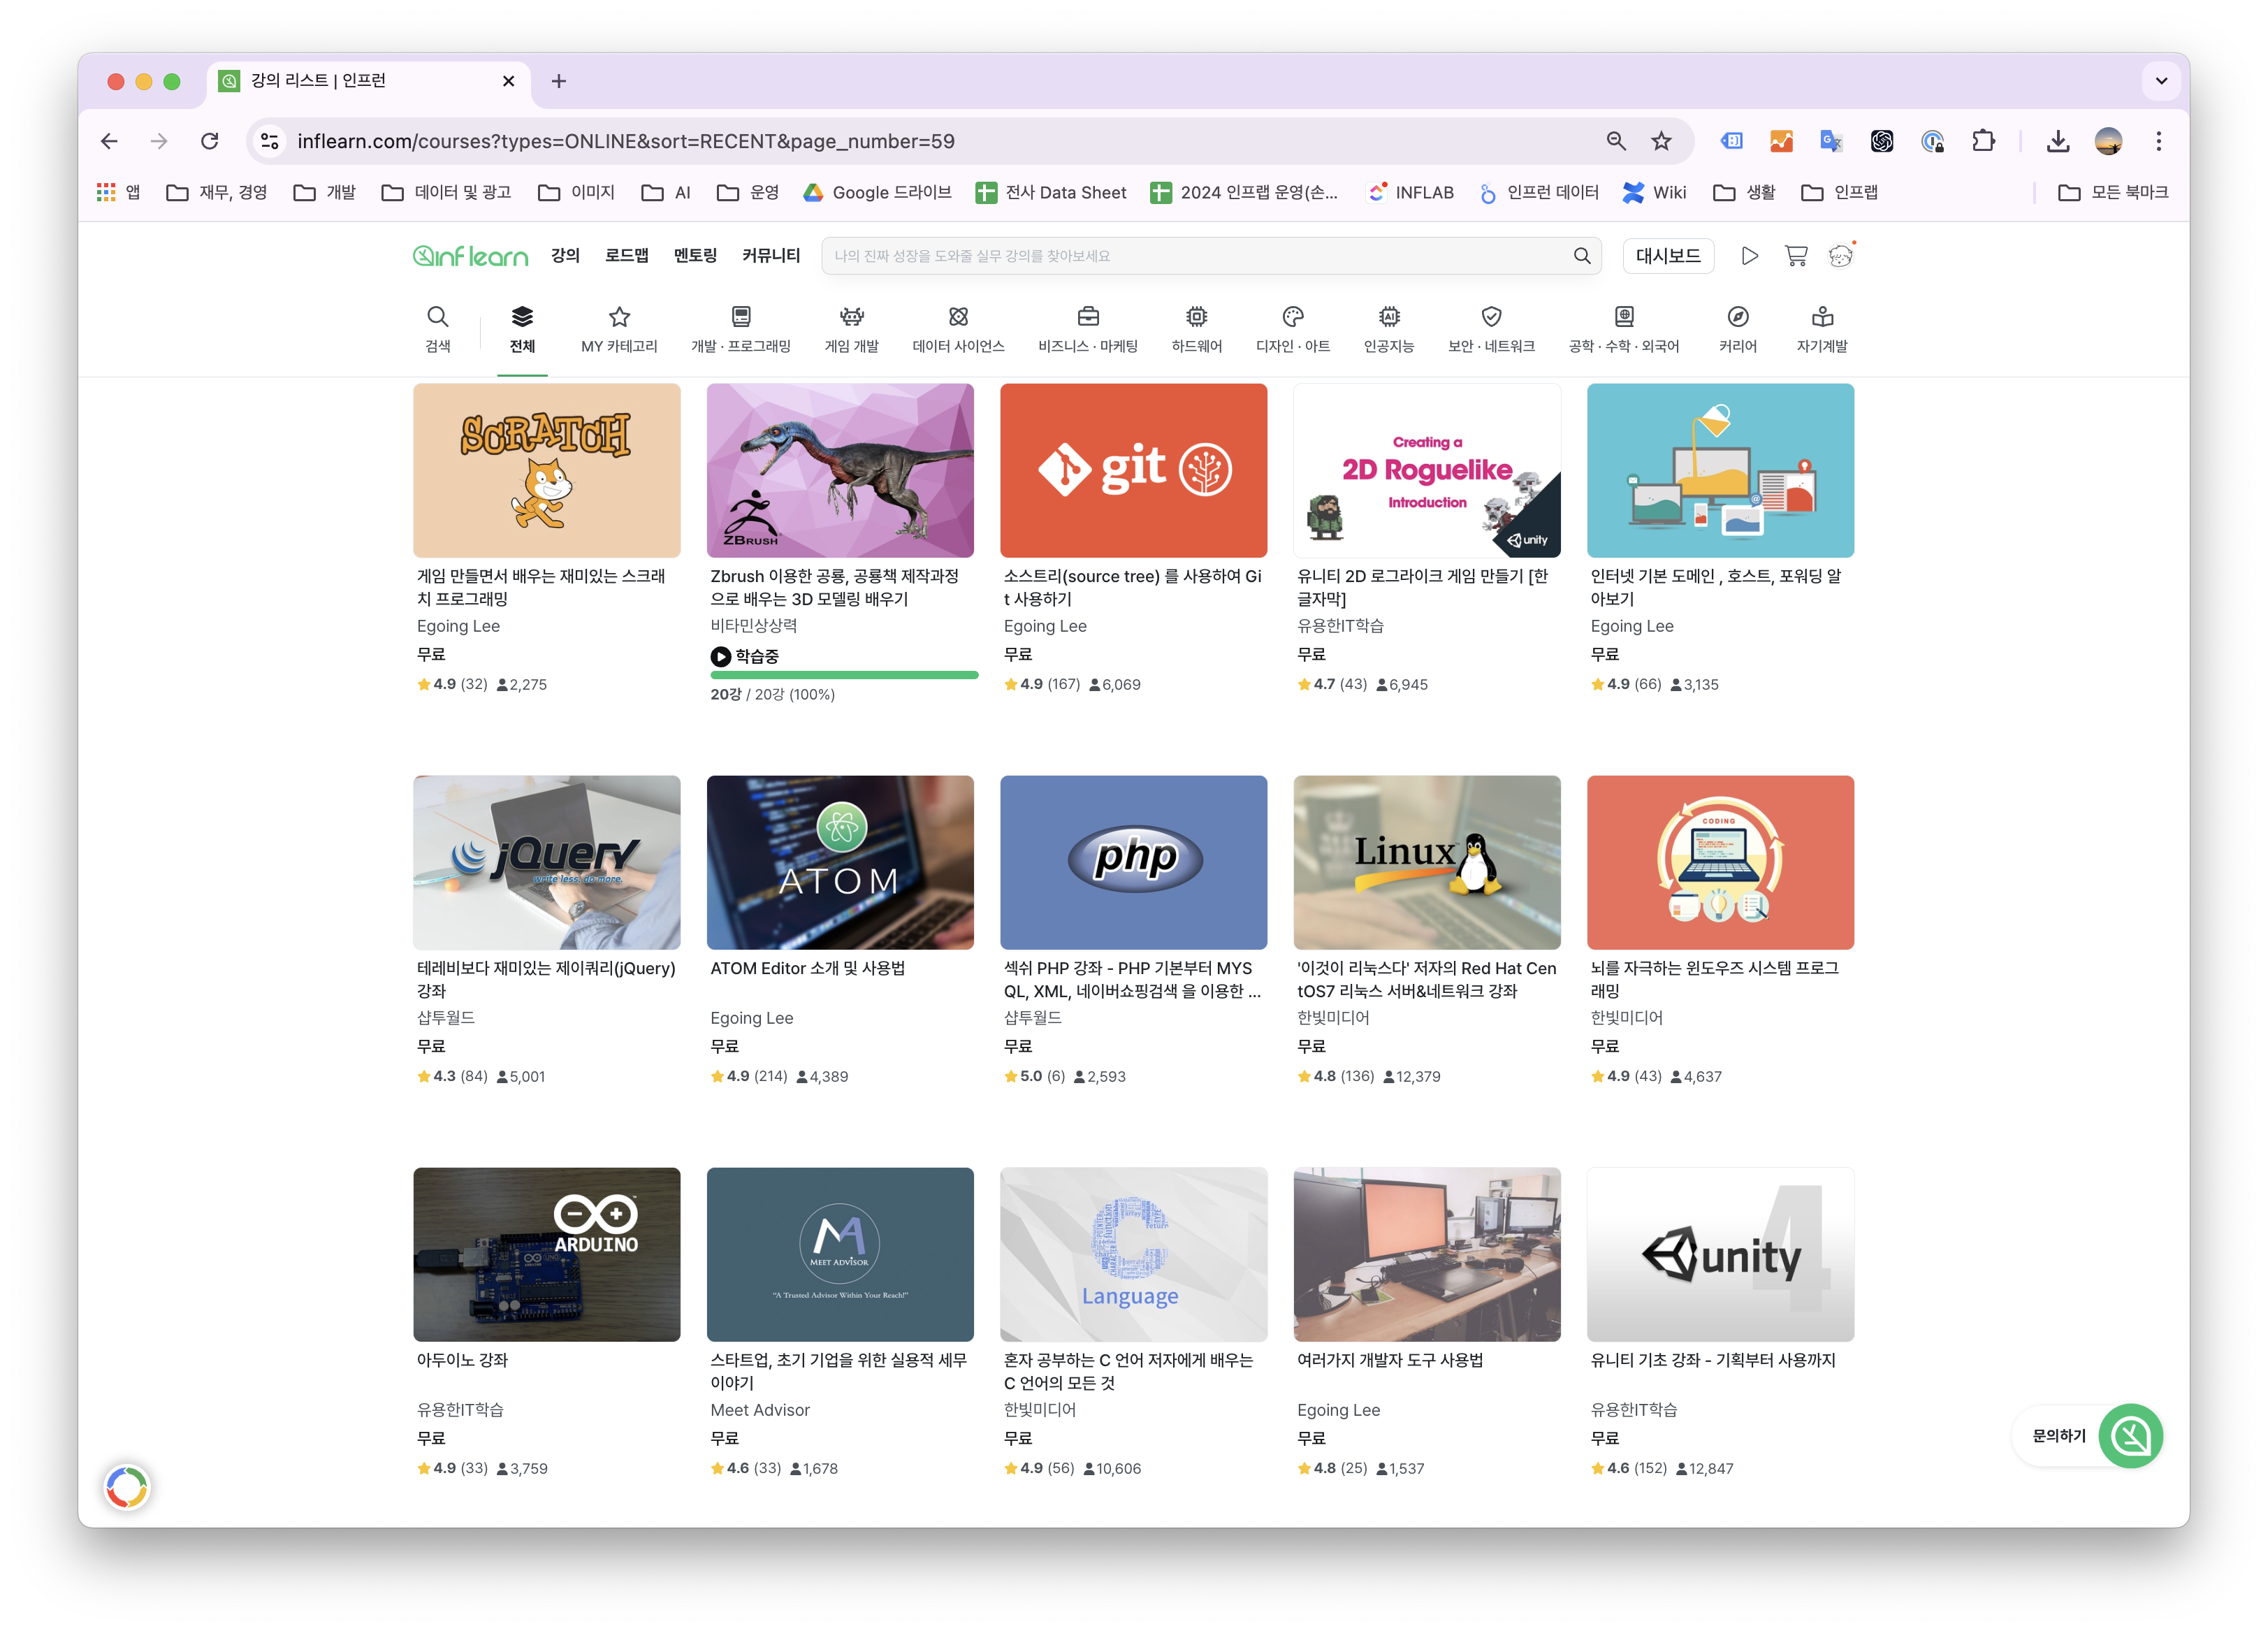Click the Inflearn logo

(x=470, y=256)
